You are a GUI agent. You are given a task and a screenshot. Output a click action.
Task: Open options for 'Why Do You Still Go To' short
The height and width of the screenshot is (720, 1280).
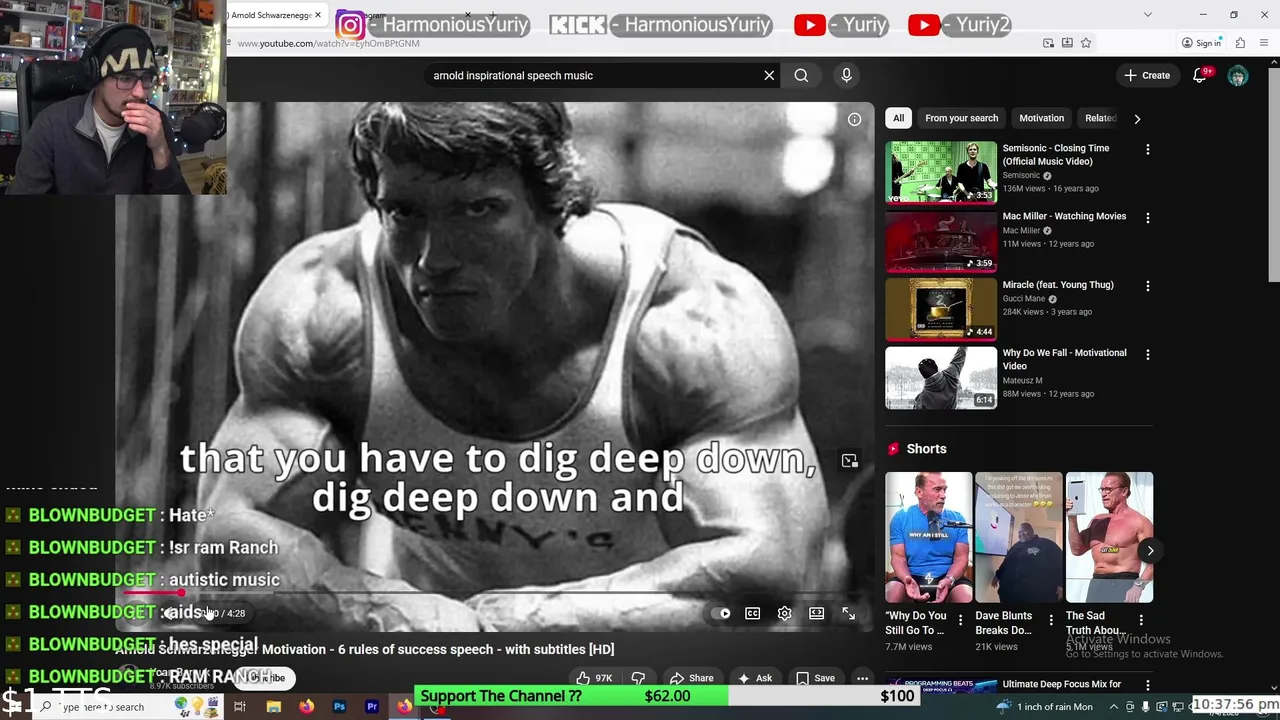(x=960, y=621)
